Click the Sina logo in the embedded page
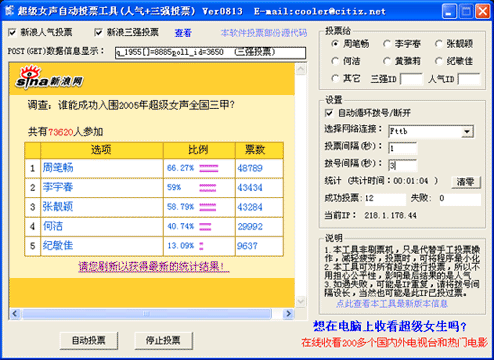This screenshot has width=494, height=360. (x=49, y=78)
